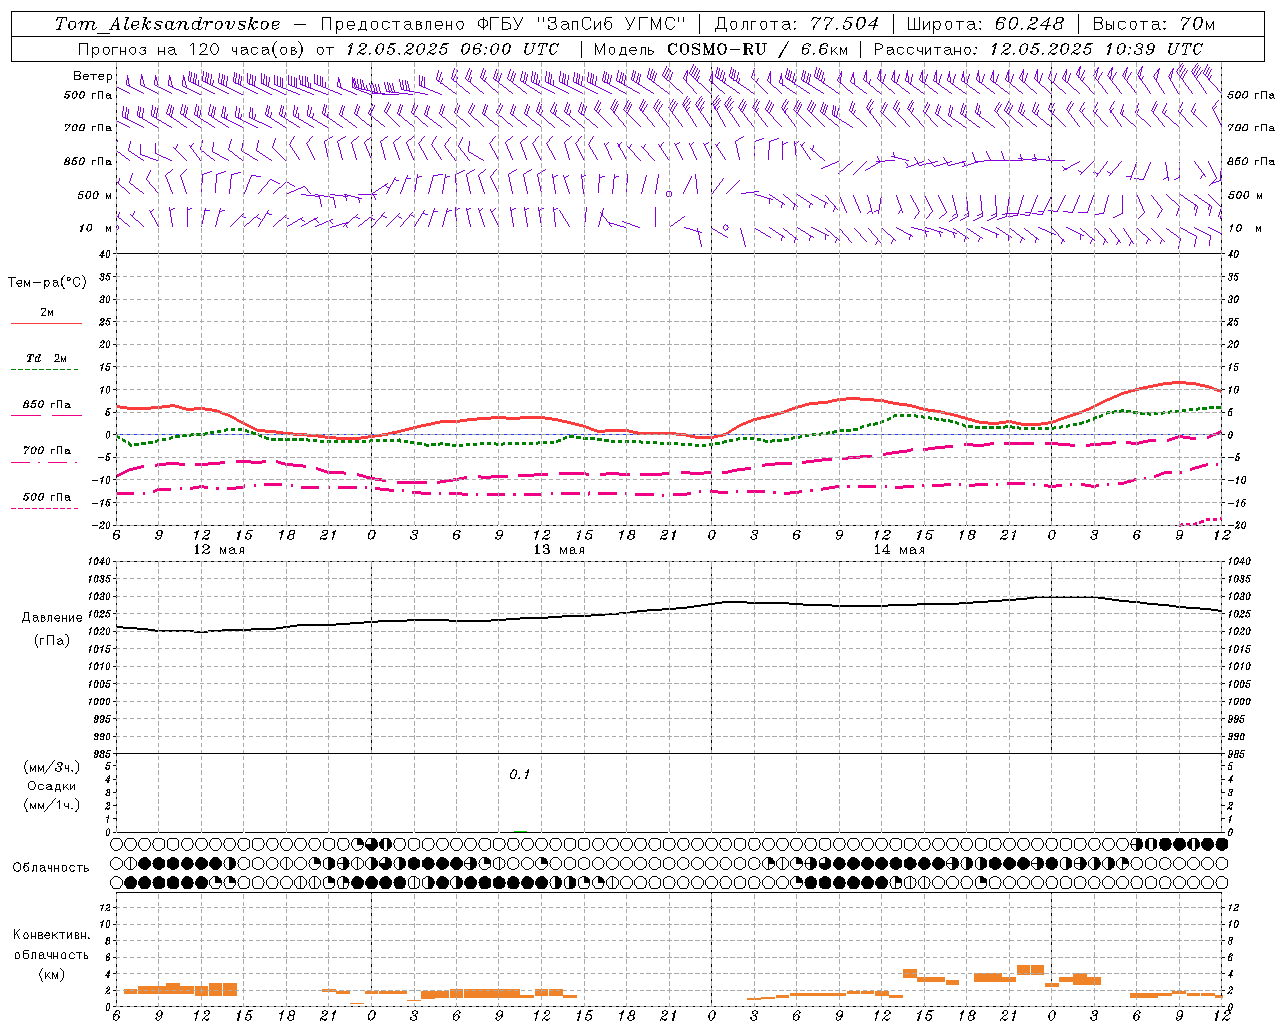Click the "Конвективн." convective cloud label
Screen dimensions: 1280x1024
click(51, 935)
